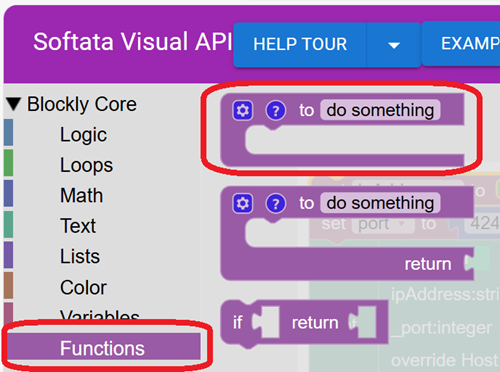This screenshot has height=372, width=500.
Task: Click question mark on return procedure block
Action: click(276, 203)
